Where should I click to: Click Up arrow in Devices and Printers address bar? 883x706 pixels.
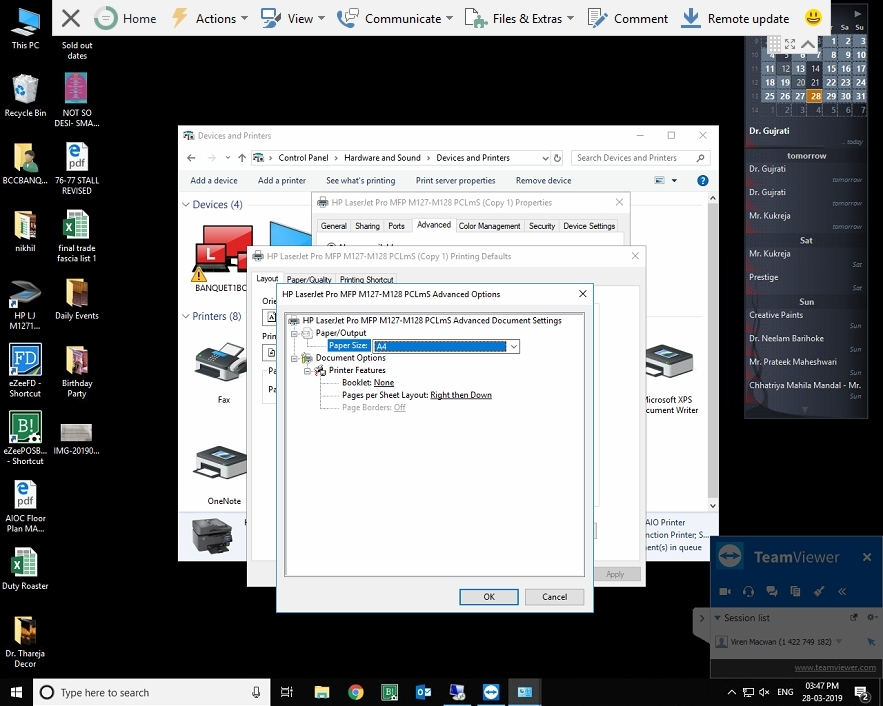pos(242,158)
